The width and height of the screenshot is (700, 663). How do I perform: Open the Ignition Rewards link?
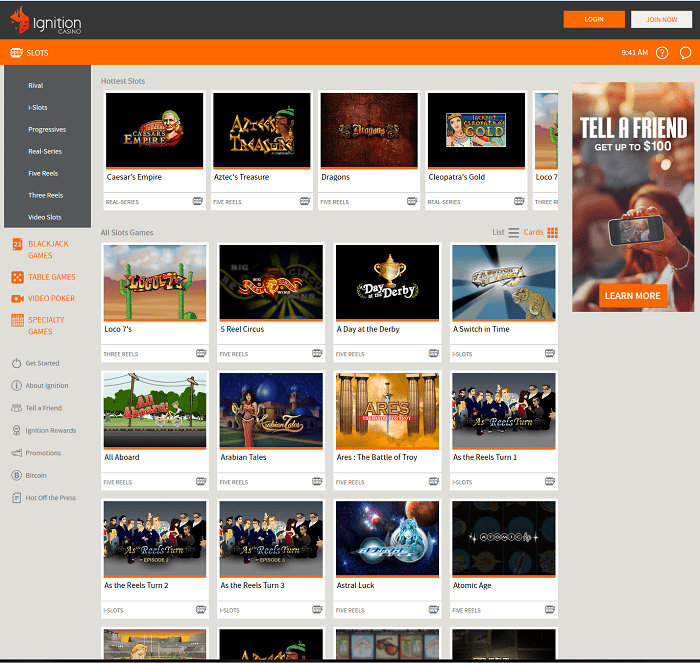50,430
